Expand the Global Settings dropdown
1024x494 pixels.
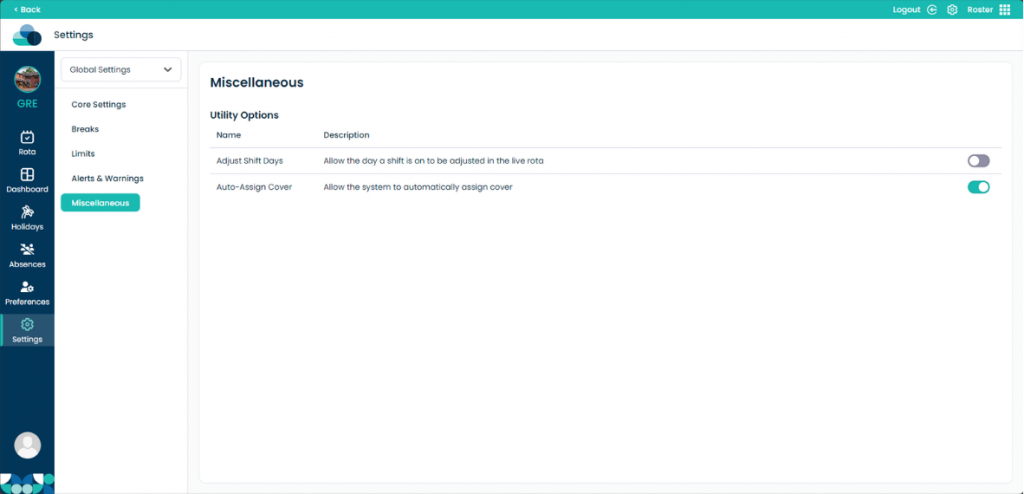121,69
